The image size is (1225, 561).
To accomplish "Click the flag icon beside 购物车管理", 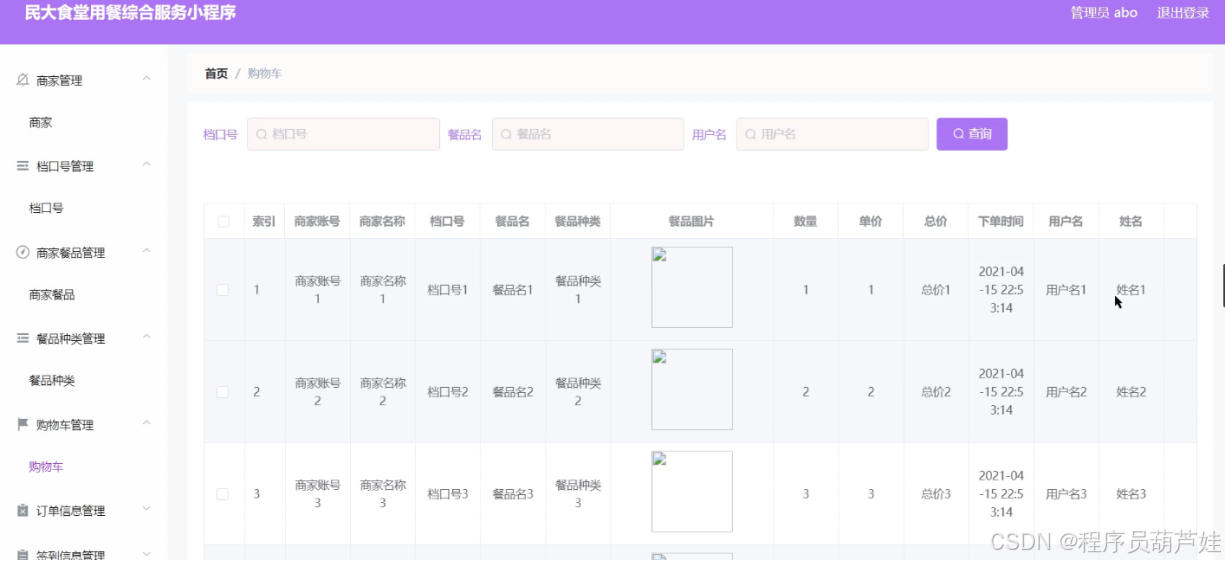I will [22, 424].
